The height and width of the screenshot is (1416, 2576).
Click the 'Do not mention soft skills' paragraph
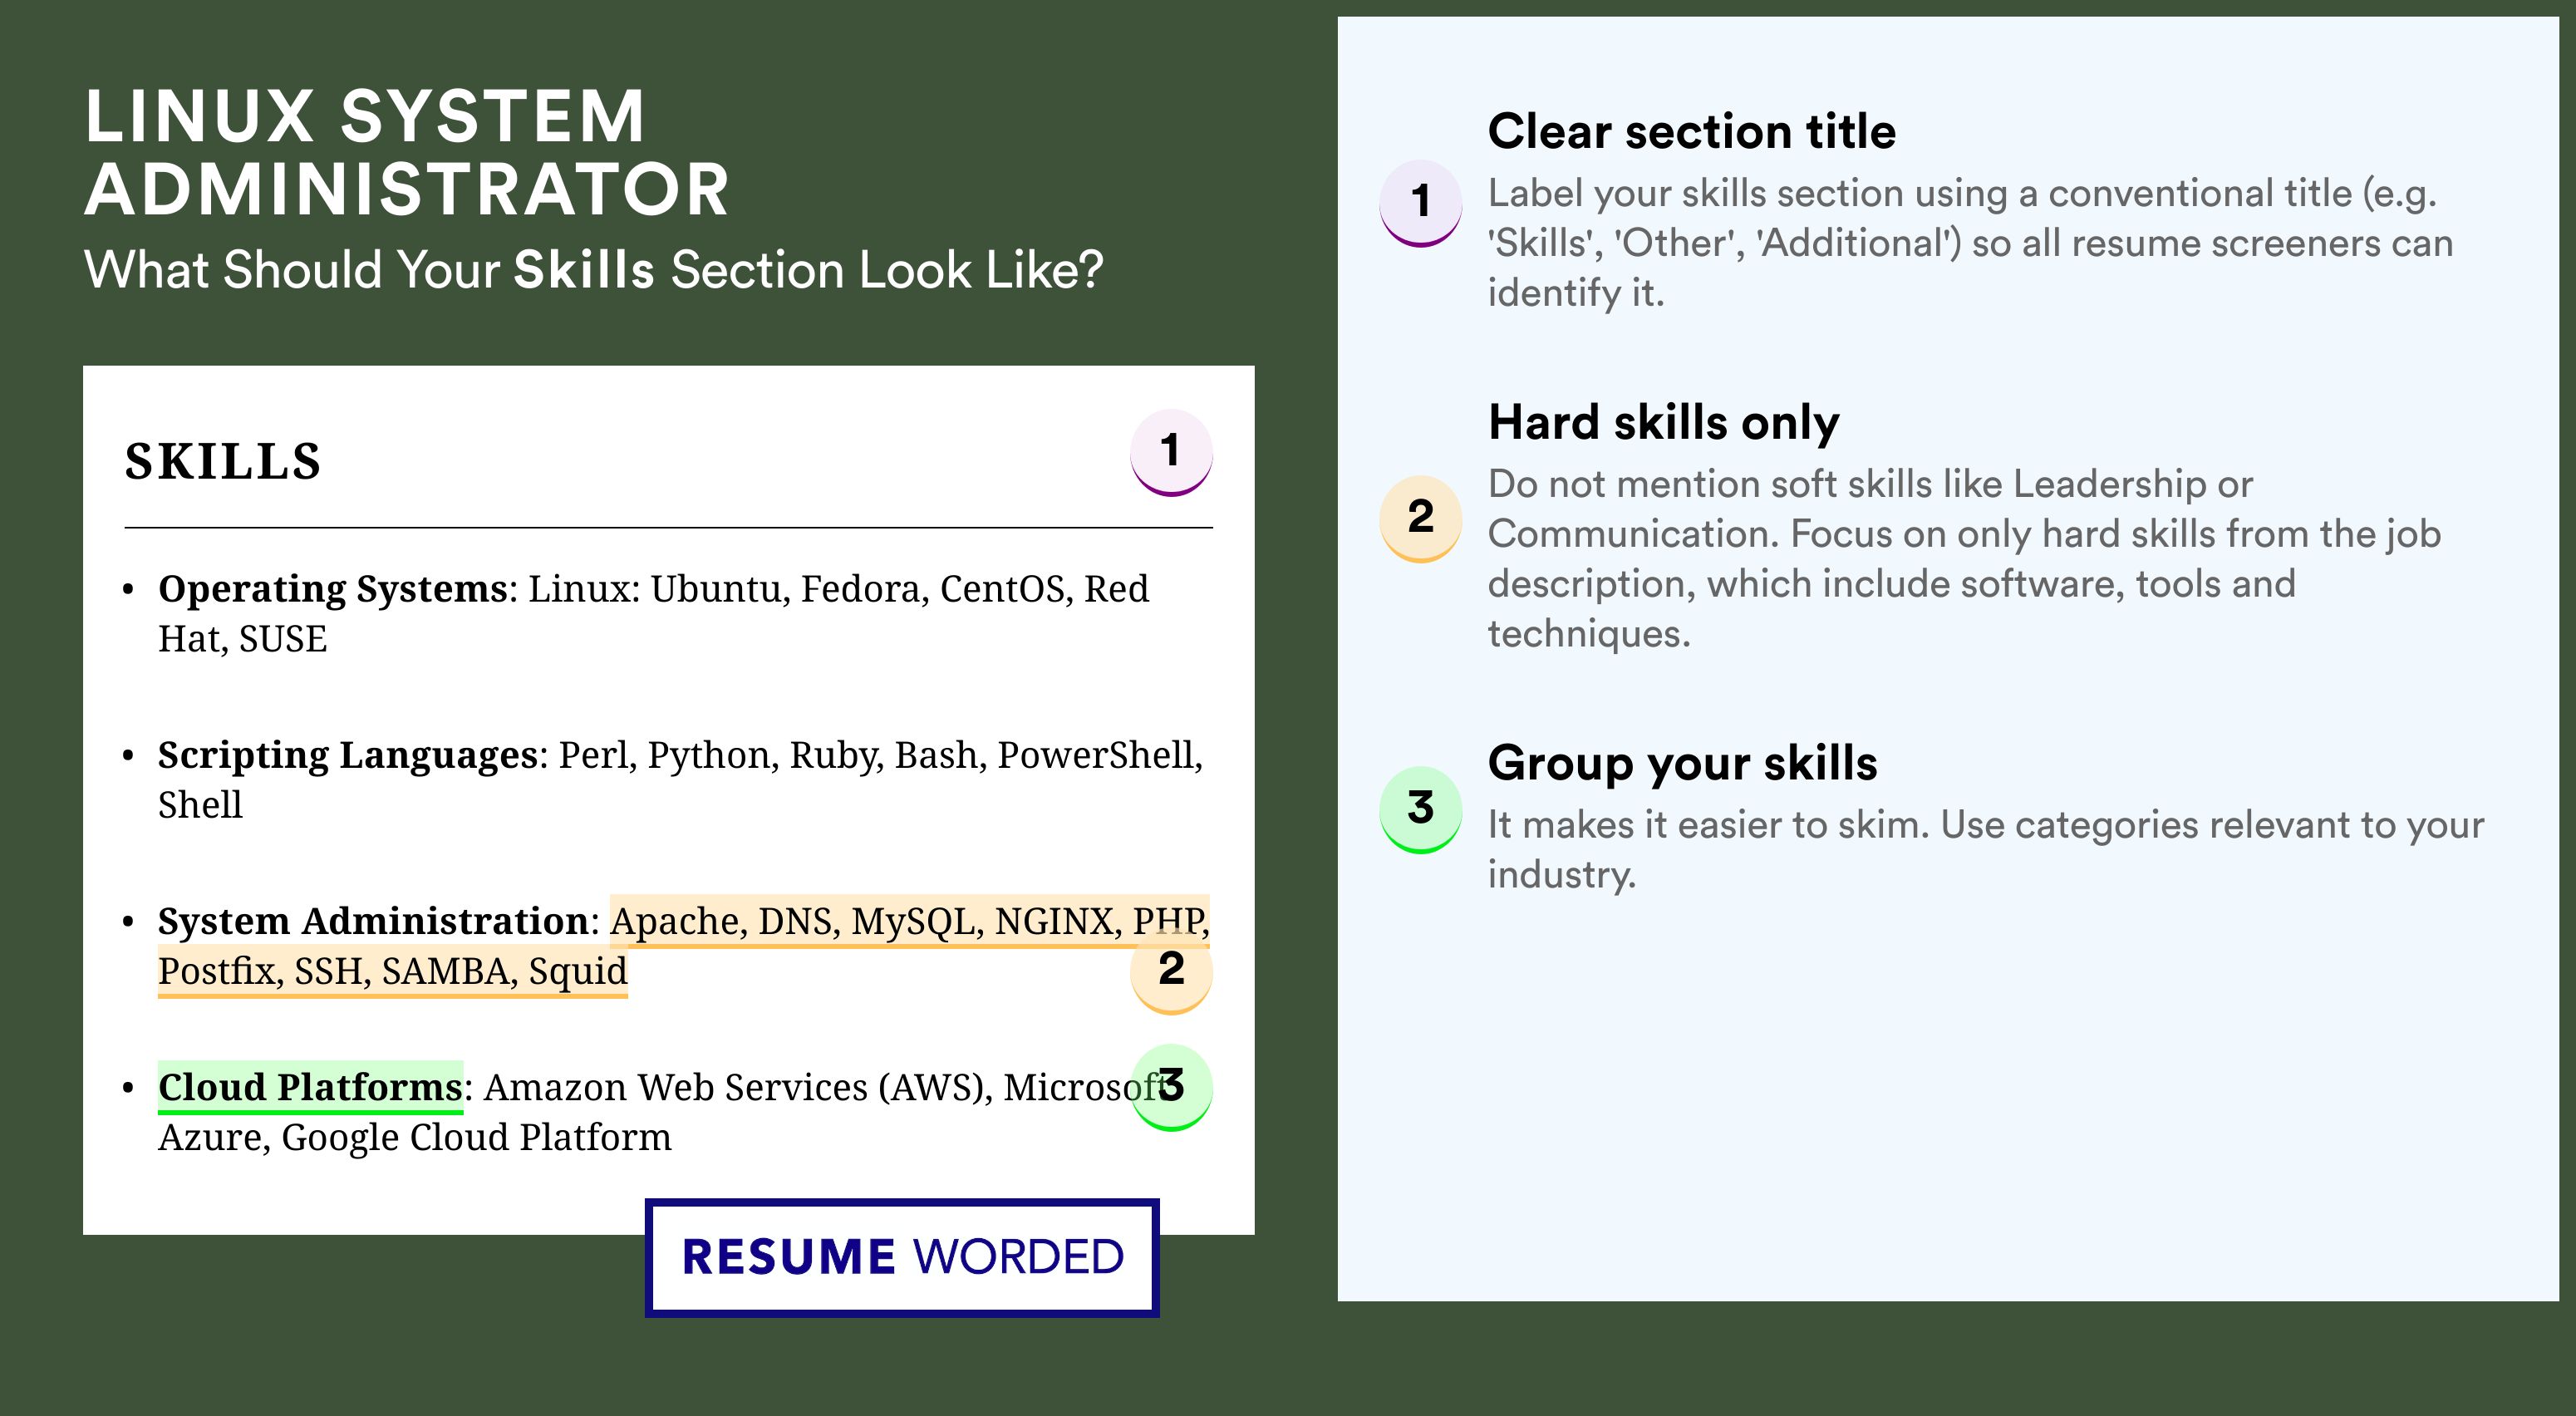click(1964, 559)
